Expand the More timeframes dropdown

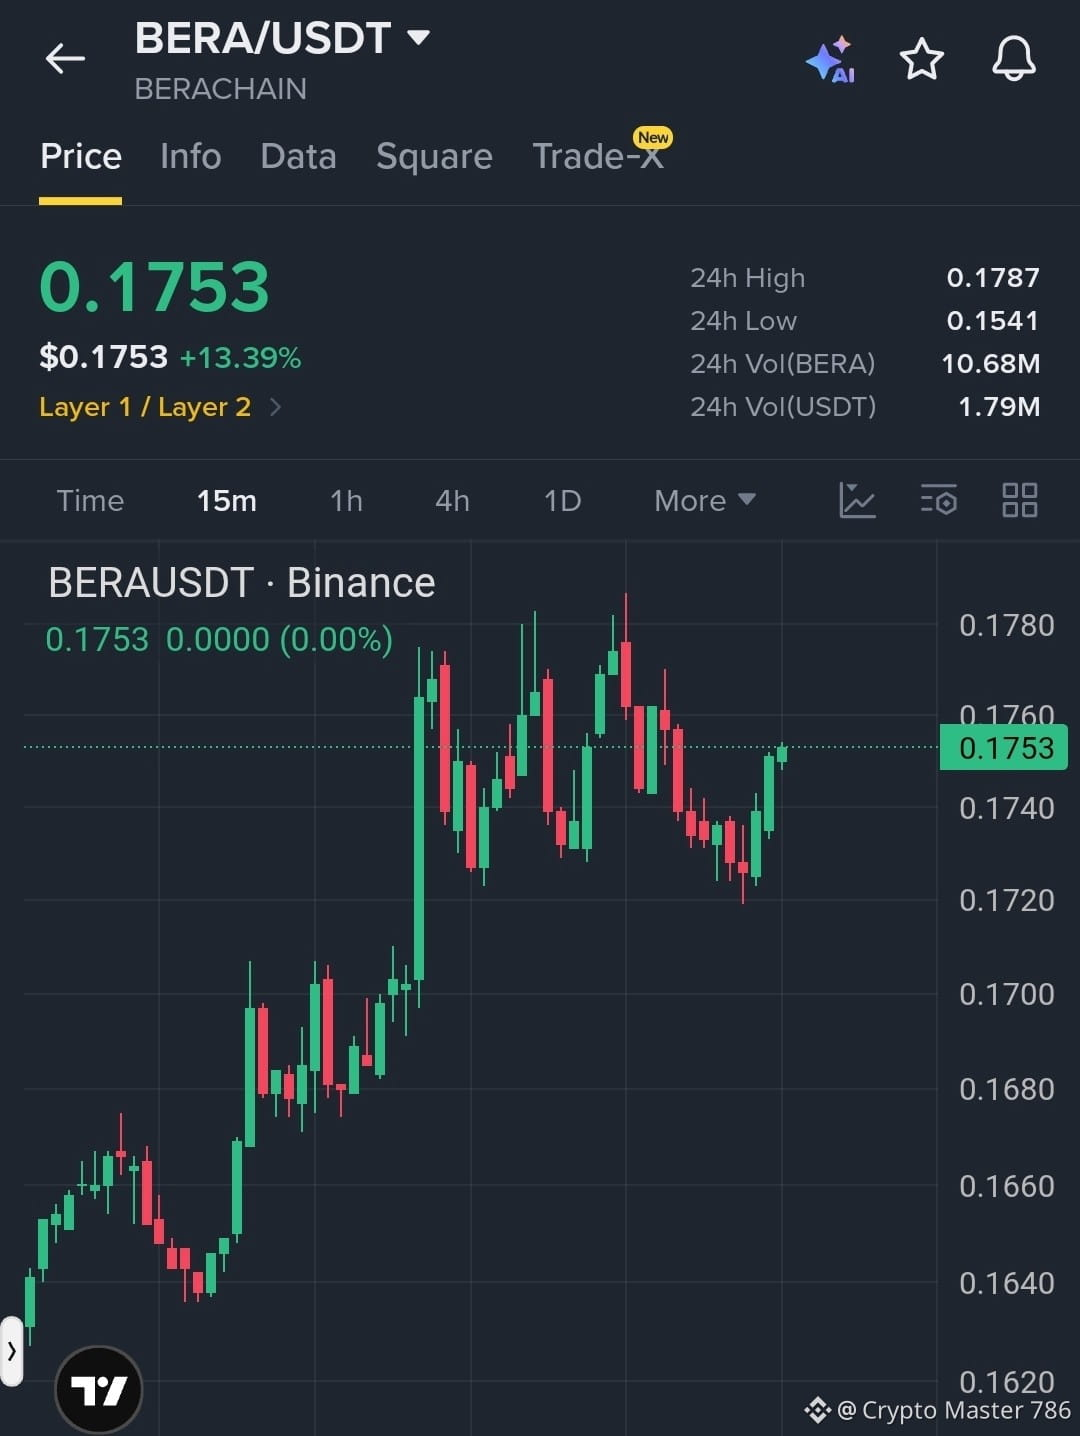pos(704,500)
